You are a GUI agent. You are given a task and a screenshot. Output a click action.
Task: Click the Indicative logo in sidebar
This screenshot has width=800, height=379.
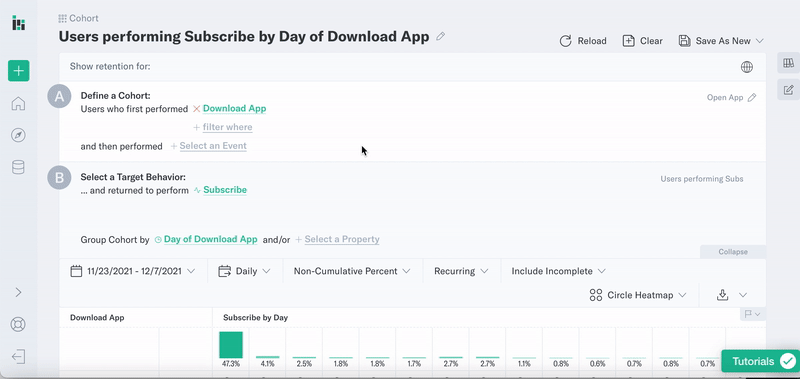18,23
